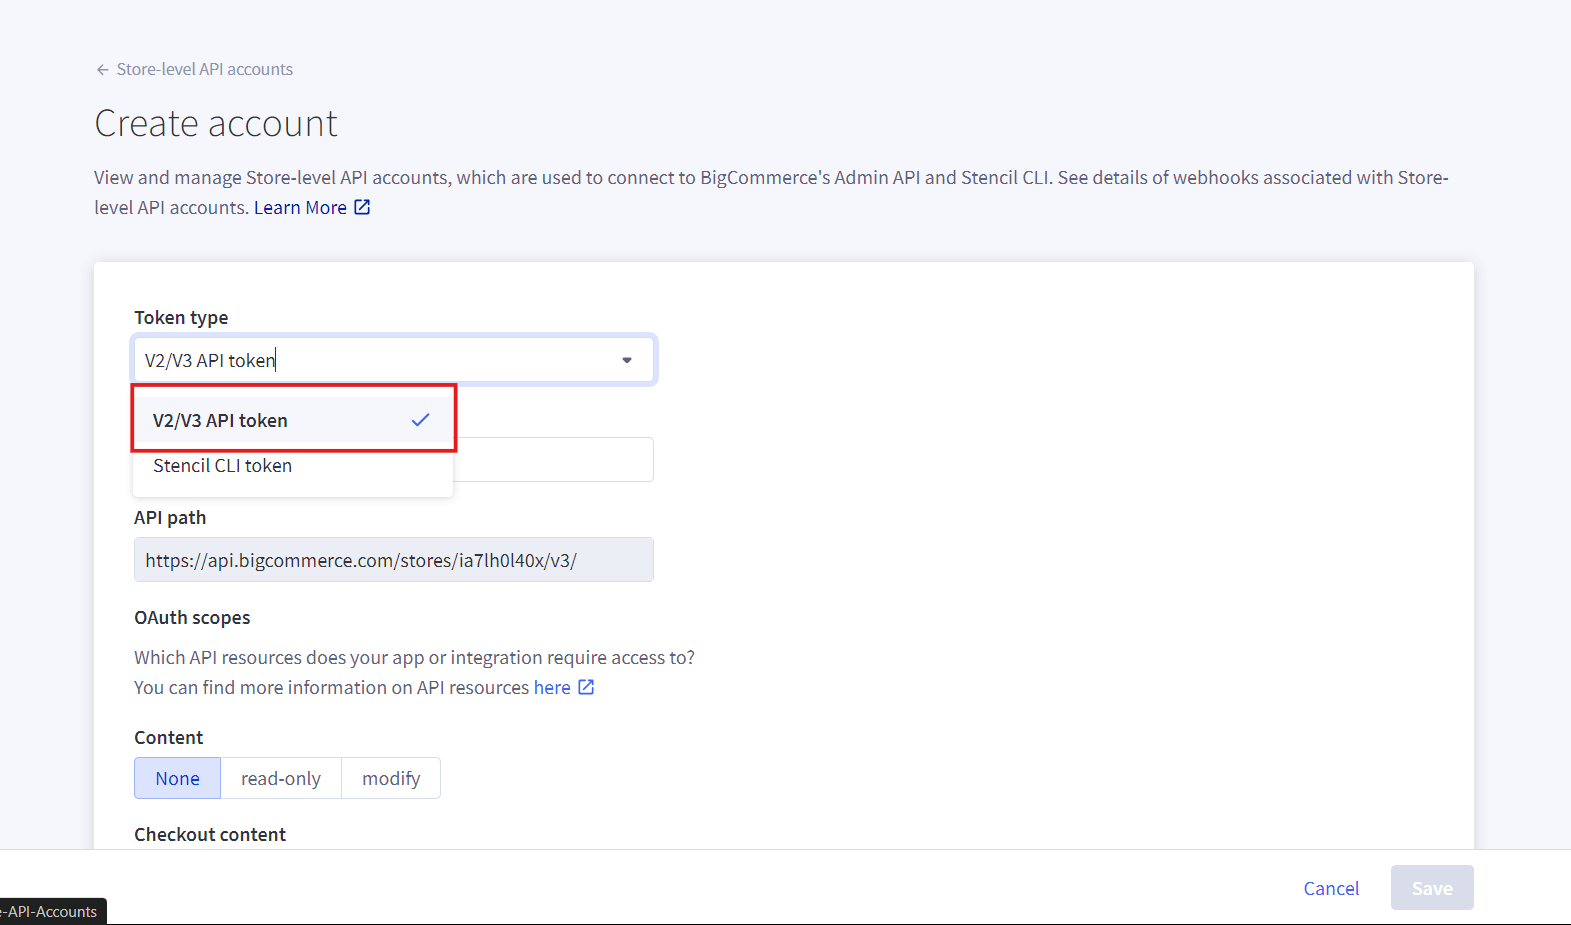Click the Token type field label
The width and height of the screenshot is (1571, 925).
point(181,318)
